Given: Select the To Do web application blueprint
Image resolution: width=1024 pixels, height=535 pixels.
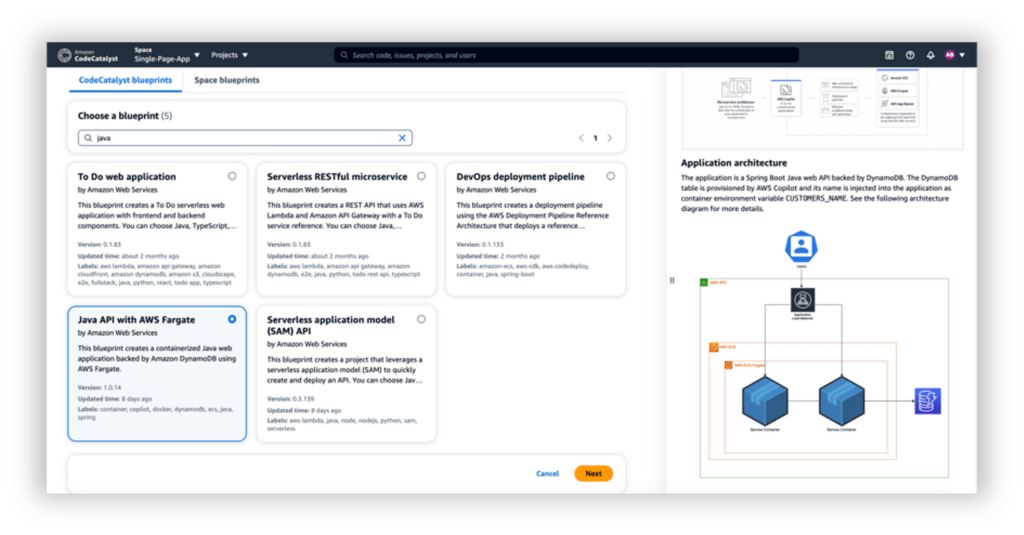Looking at the screenshot, I should 232,176.
